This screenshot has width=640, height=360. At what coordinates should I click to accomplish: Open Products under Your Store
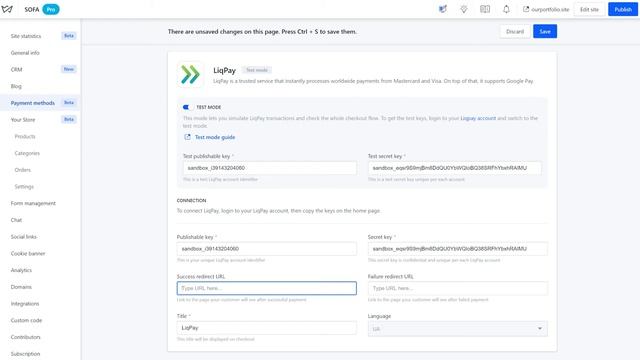tap(25, 136)
